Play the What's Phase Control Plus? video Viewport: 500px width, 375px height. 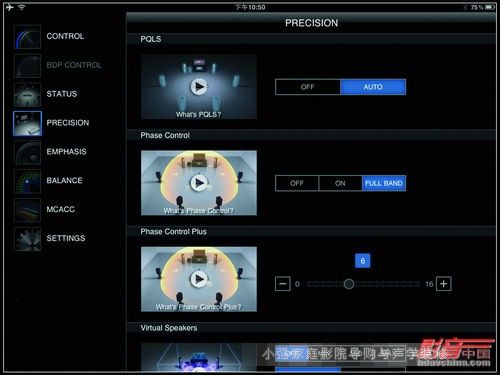[x=199, y=279]
